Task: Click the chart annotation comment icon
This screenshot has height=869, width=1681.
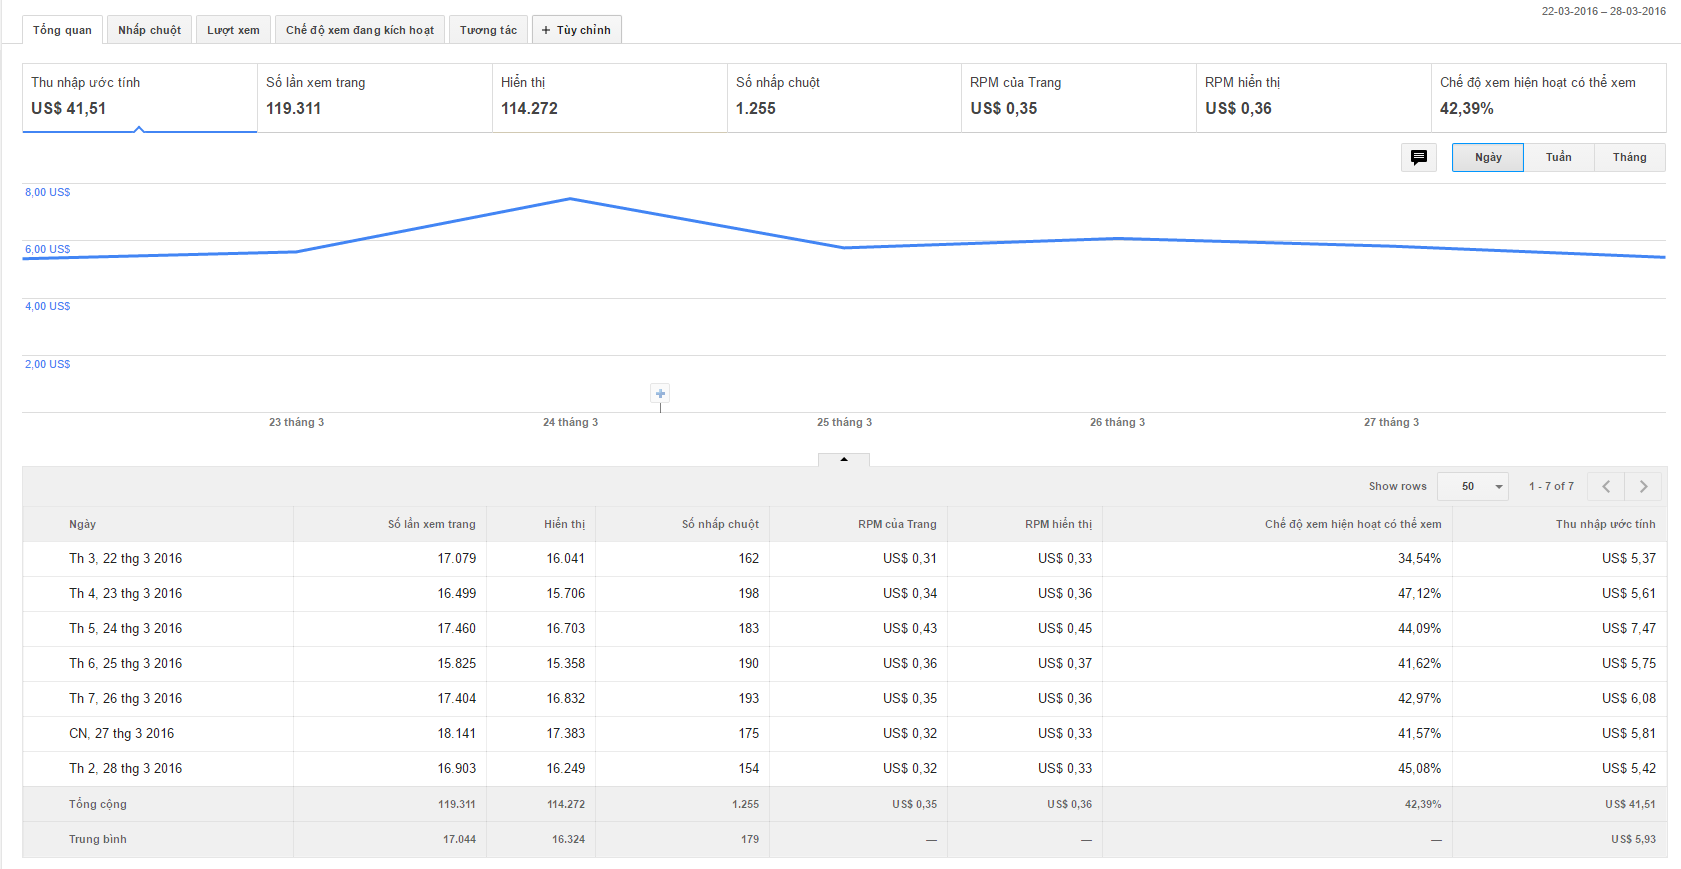Action: 1418,157
